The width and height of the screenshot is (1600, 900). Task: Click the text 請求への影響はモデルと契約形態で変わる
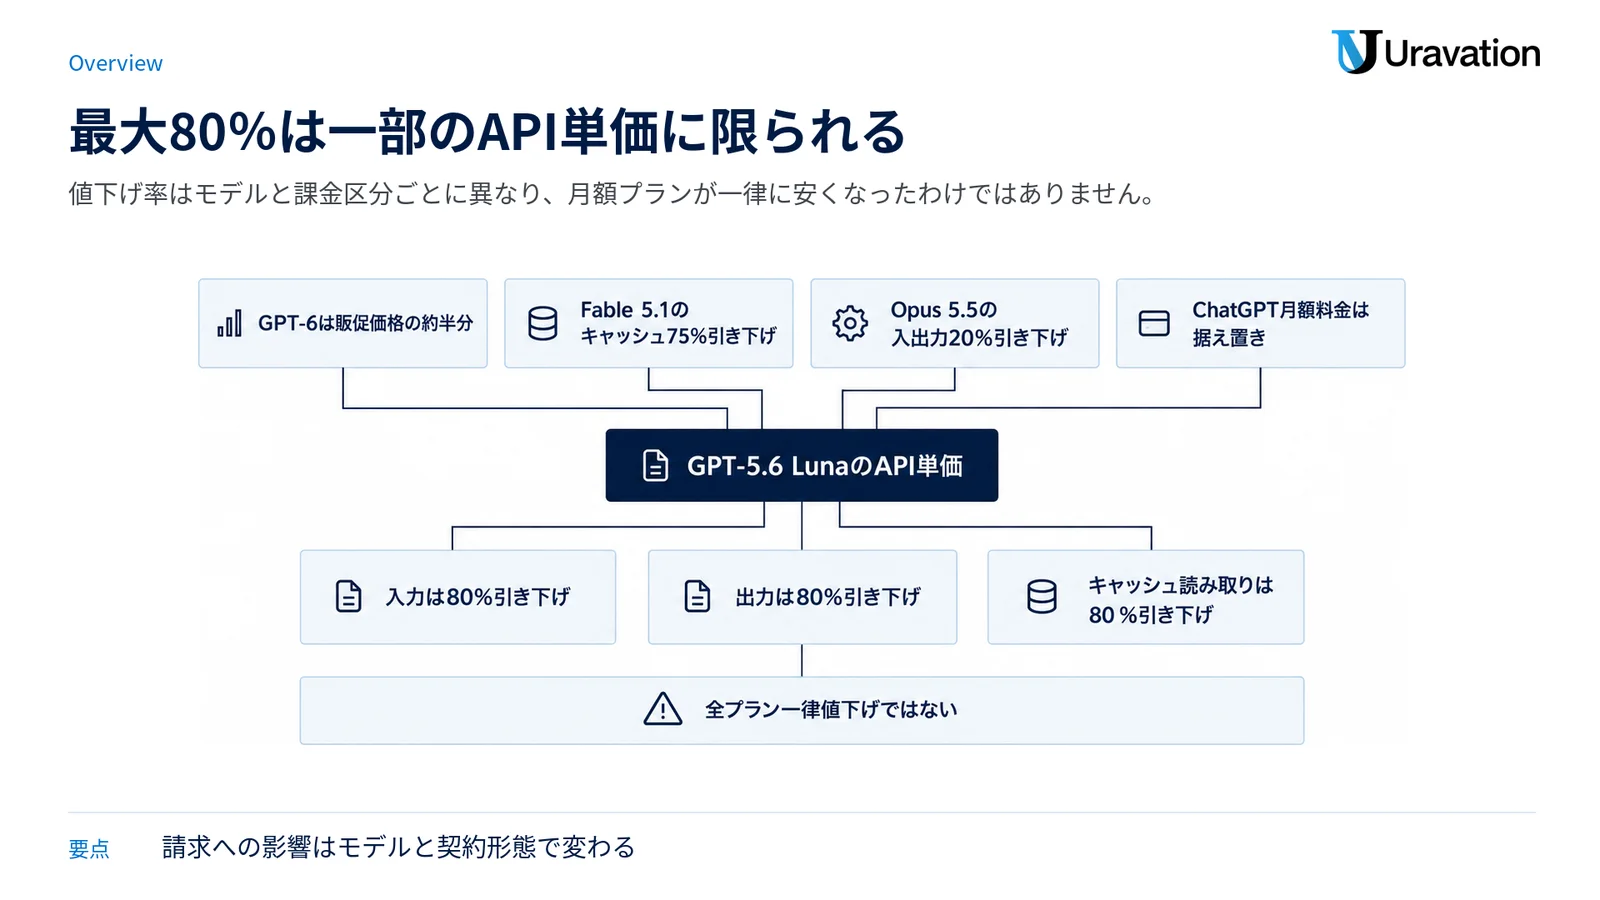398,847
